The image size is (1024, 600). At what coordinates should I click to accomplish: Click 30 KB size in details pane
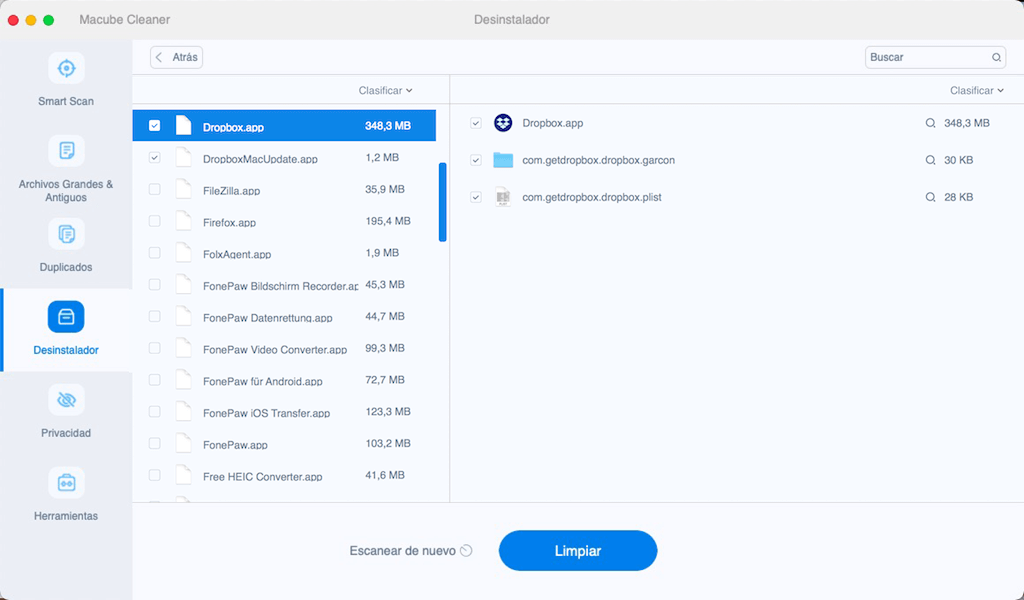pyautogui.click(x=959, y=160)
